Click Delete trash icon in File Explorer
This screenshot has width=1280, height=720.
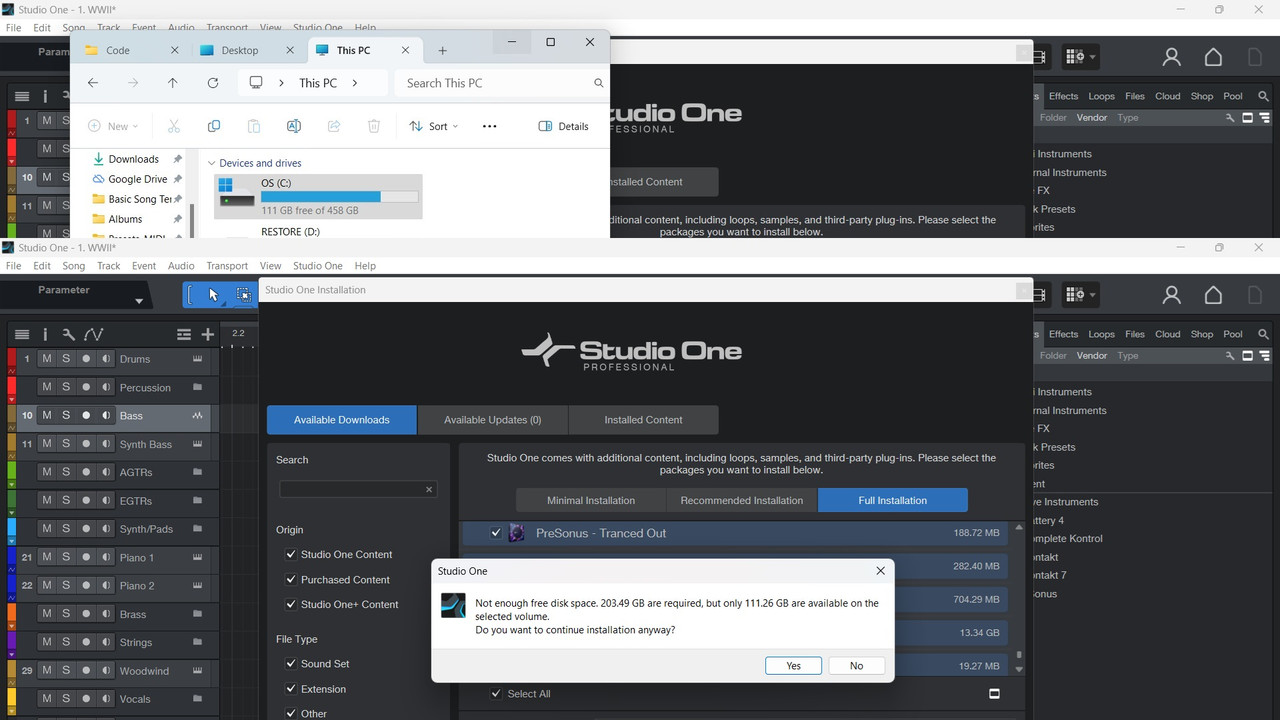(373, 126)
